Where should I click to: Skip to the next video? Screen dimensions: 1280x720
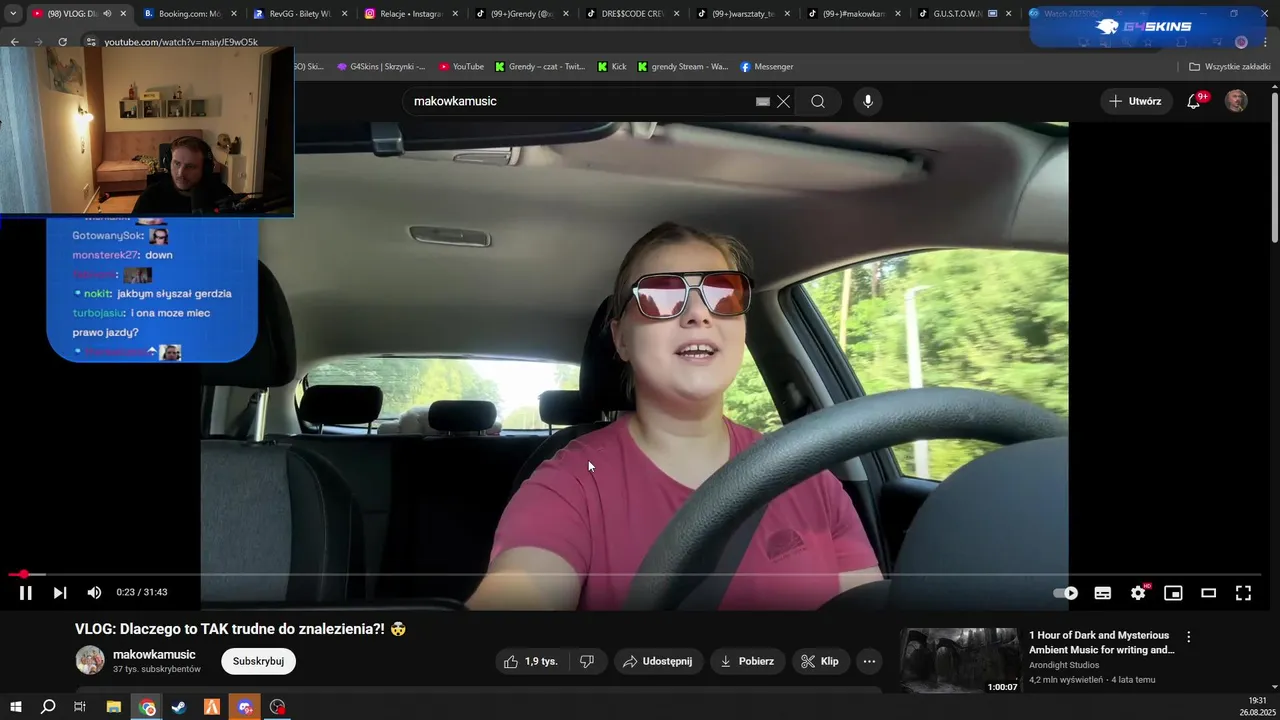[x=60, y=593]
